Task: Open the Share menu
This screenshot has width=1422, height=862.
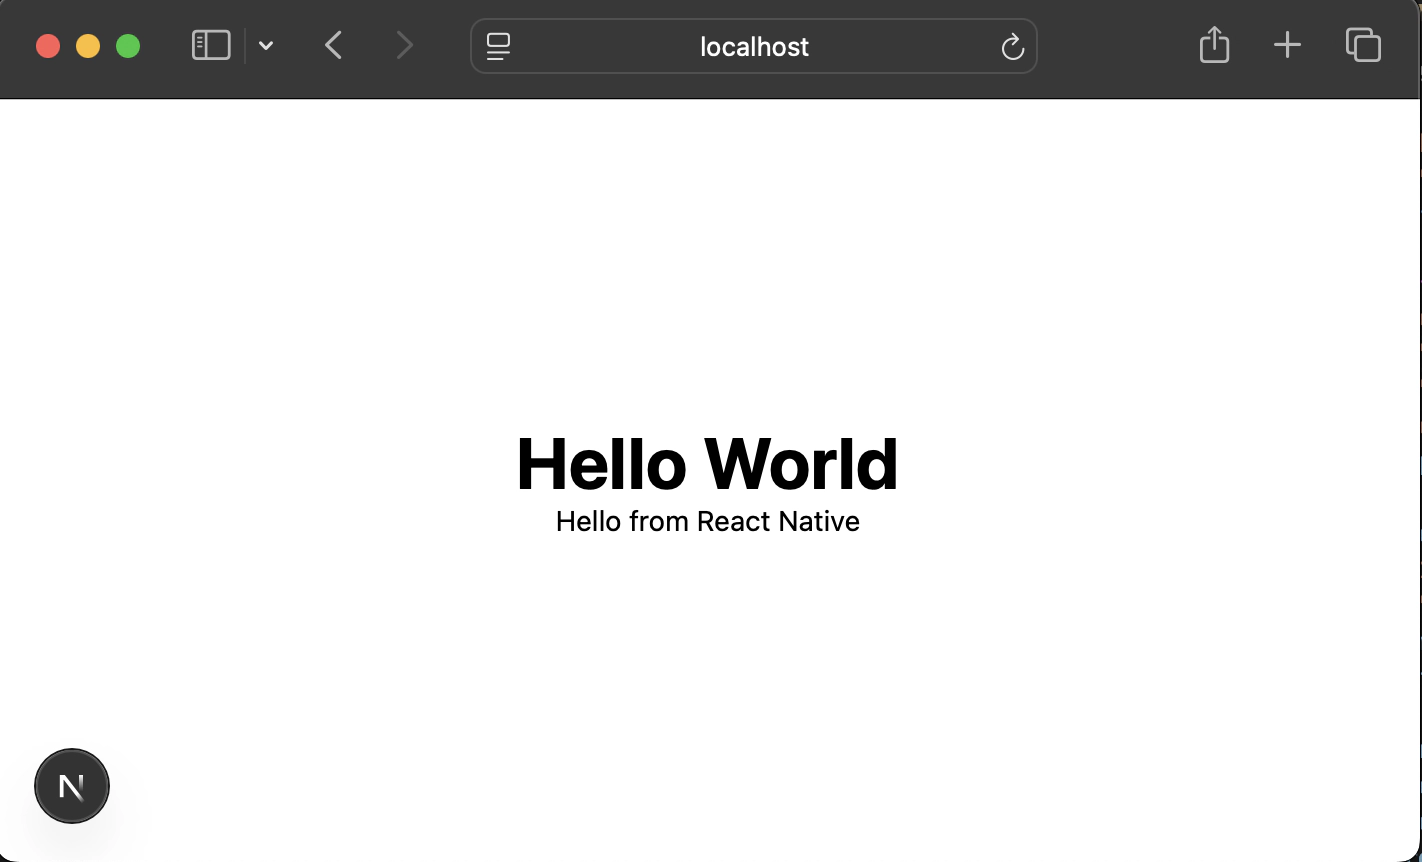Action: 1213,45
